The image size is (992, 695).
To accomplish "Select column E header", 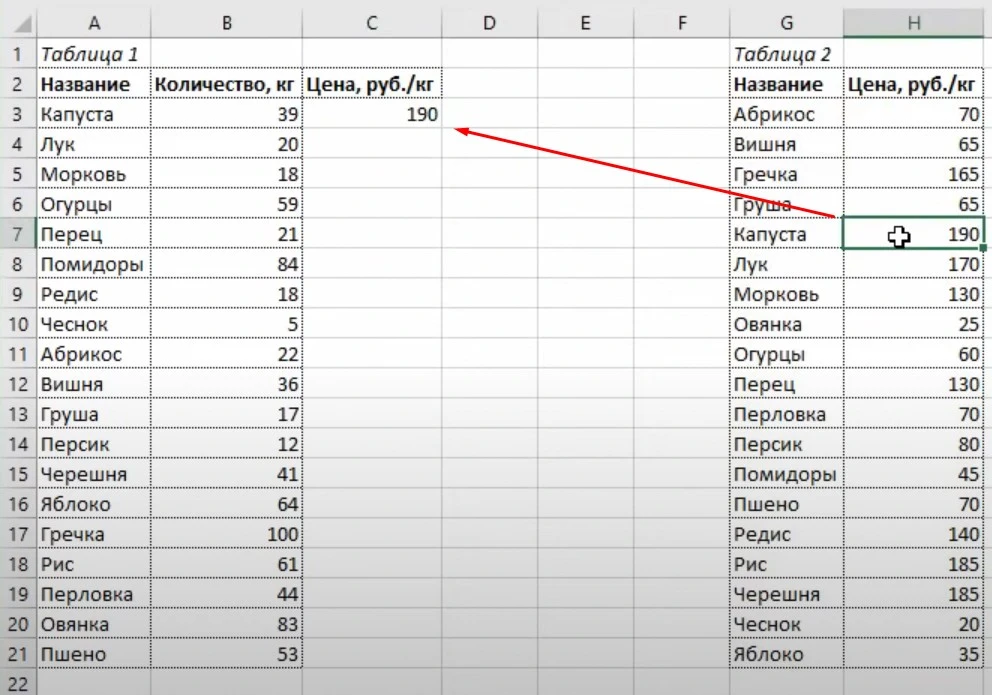I will click(x=585, y=22).
